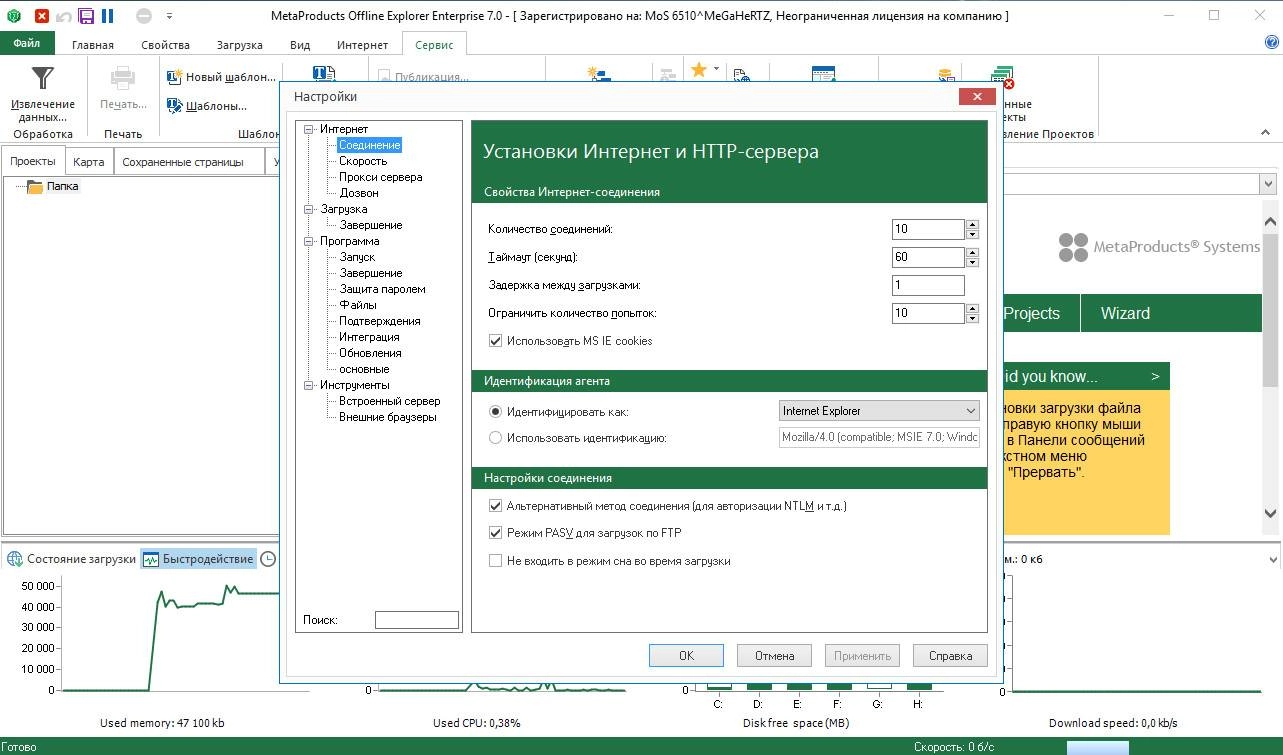Select Встроенный сервер in settings tree

pyautogui.click(x=390, y=401)
